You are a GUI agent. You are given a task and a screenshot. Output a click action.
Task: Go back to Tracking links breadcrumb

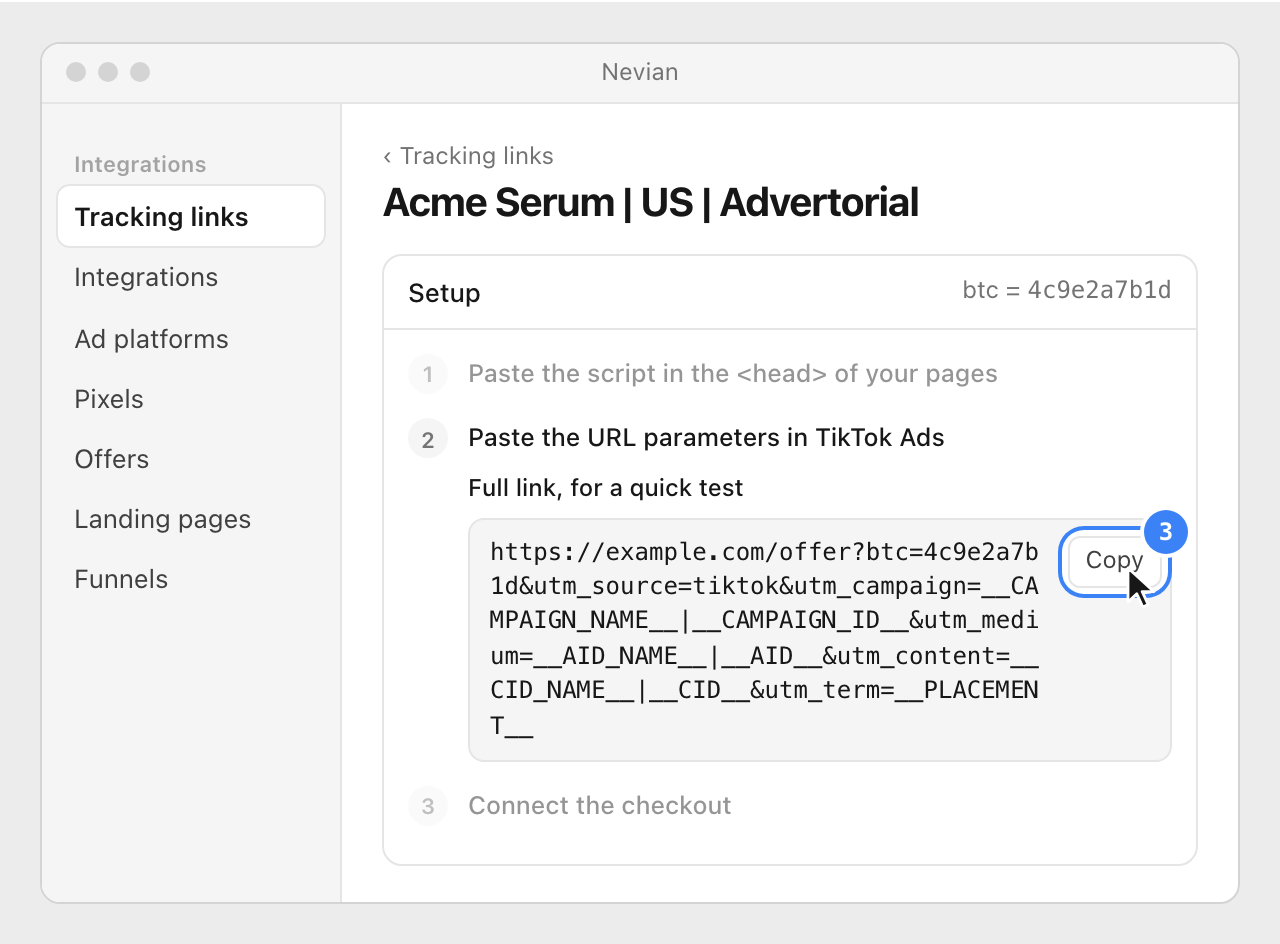tap(468, 156)
